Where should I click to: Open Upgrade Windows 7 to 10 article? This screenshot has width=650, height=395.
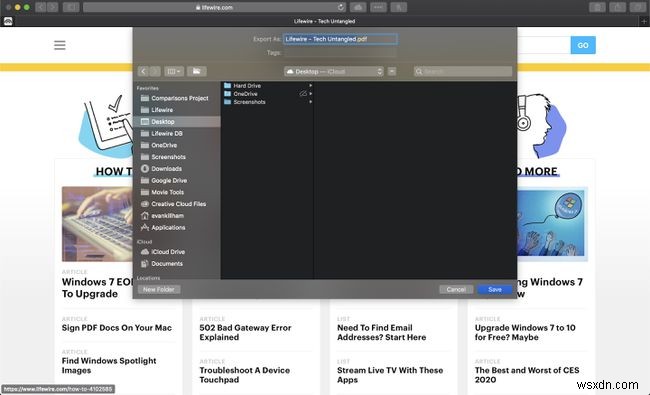pyautogui.click(x=525, y=332)
